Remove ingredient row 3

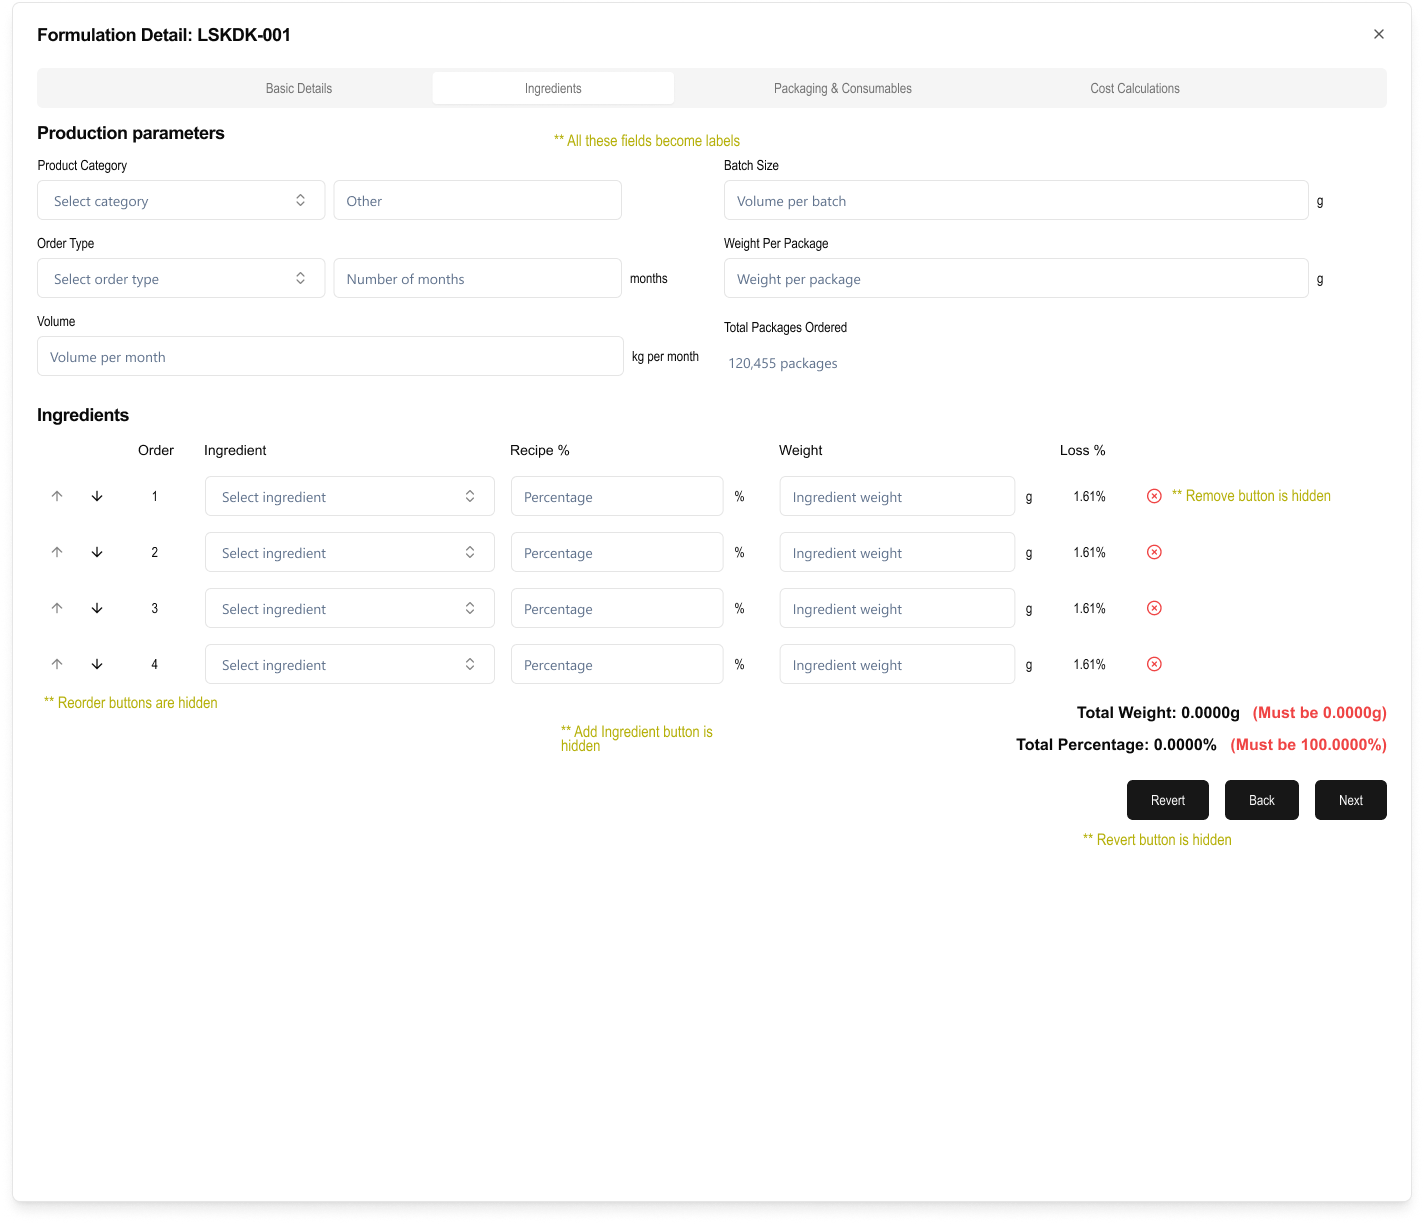click(1154, 608)
